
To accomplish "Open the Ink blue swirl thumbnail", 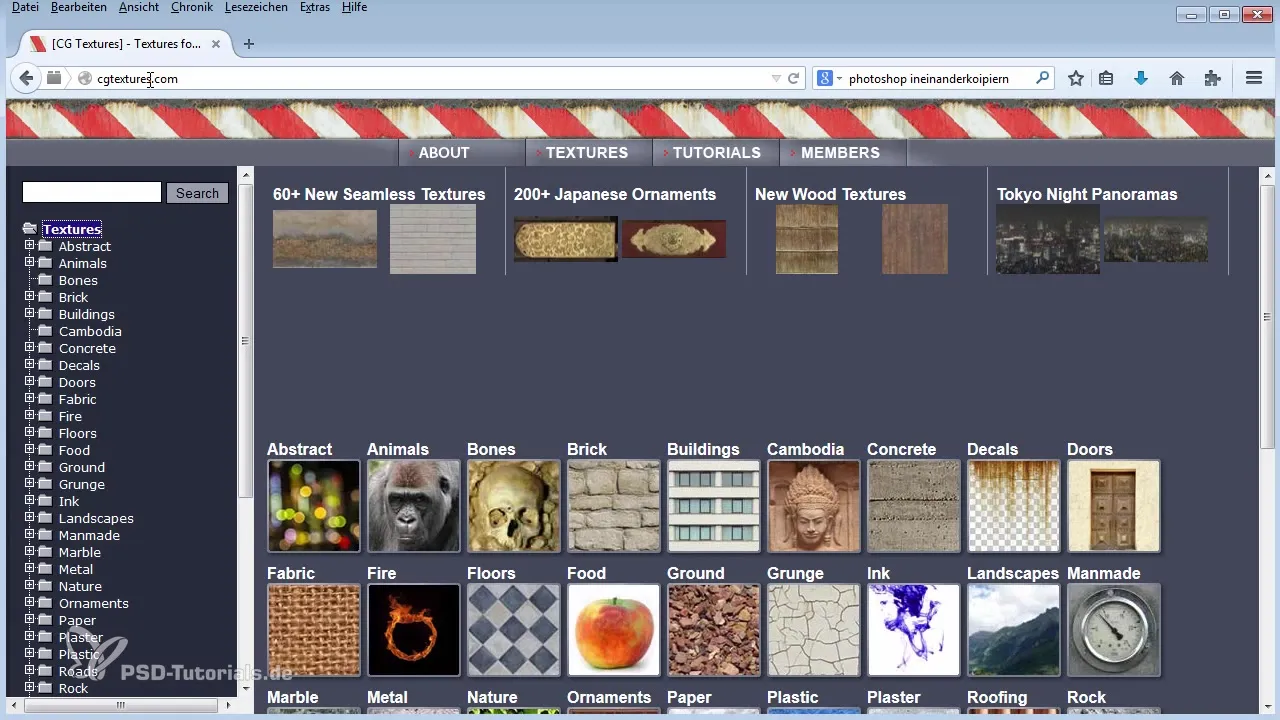I will 914,630.
